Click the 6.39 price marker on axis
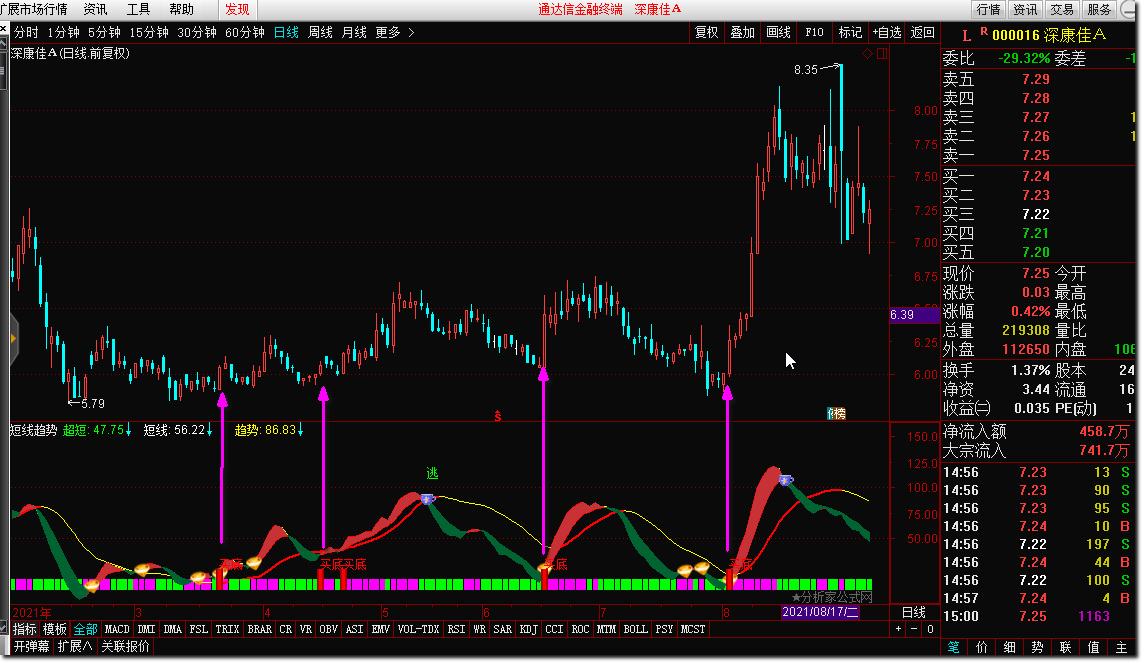 tap(914, 315)
